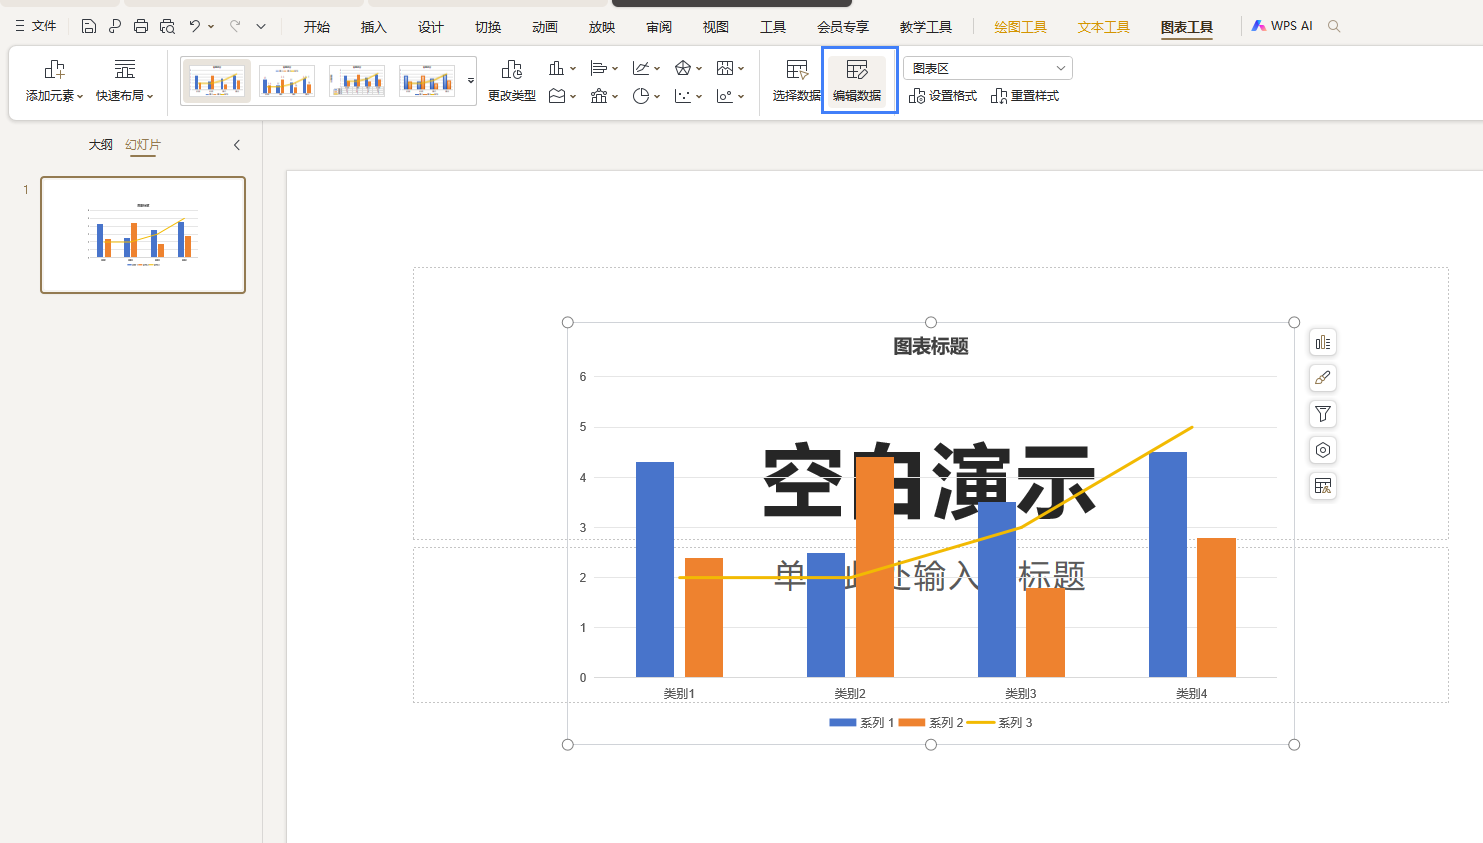Collapse the slide panel with the chevron
Image resolution: width=1483 pixels, height=843 pixels.
pyautogui.click(x=237, y=145)
